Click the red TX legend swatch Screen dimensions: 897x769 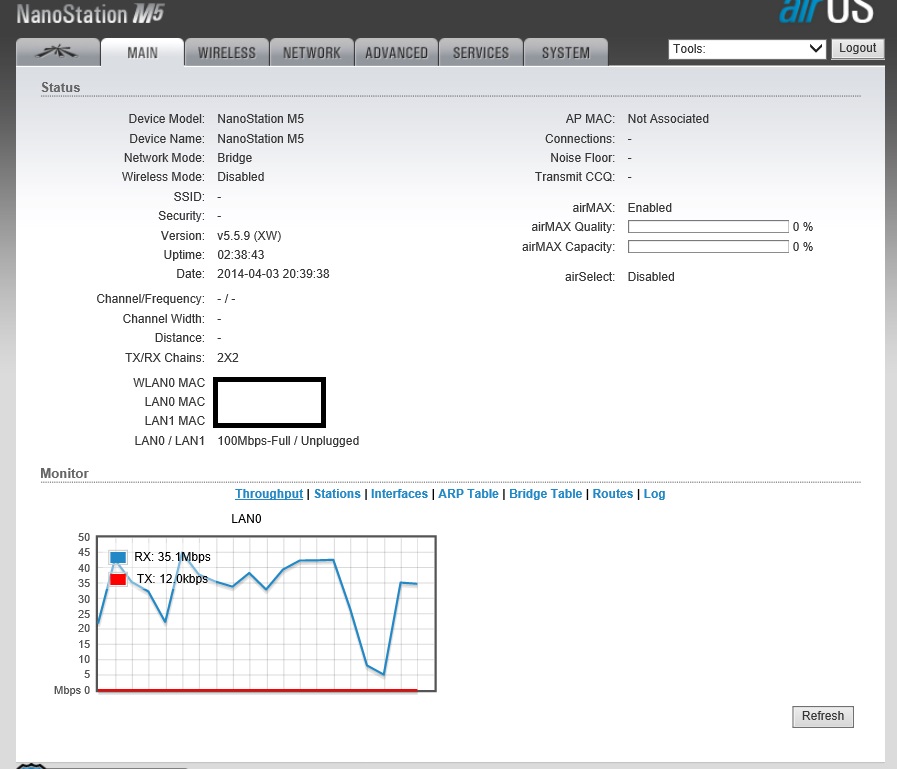click(118, 579)
